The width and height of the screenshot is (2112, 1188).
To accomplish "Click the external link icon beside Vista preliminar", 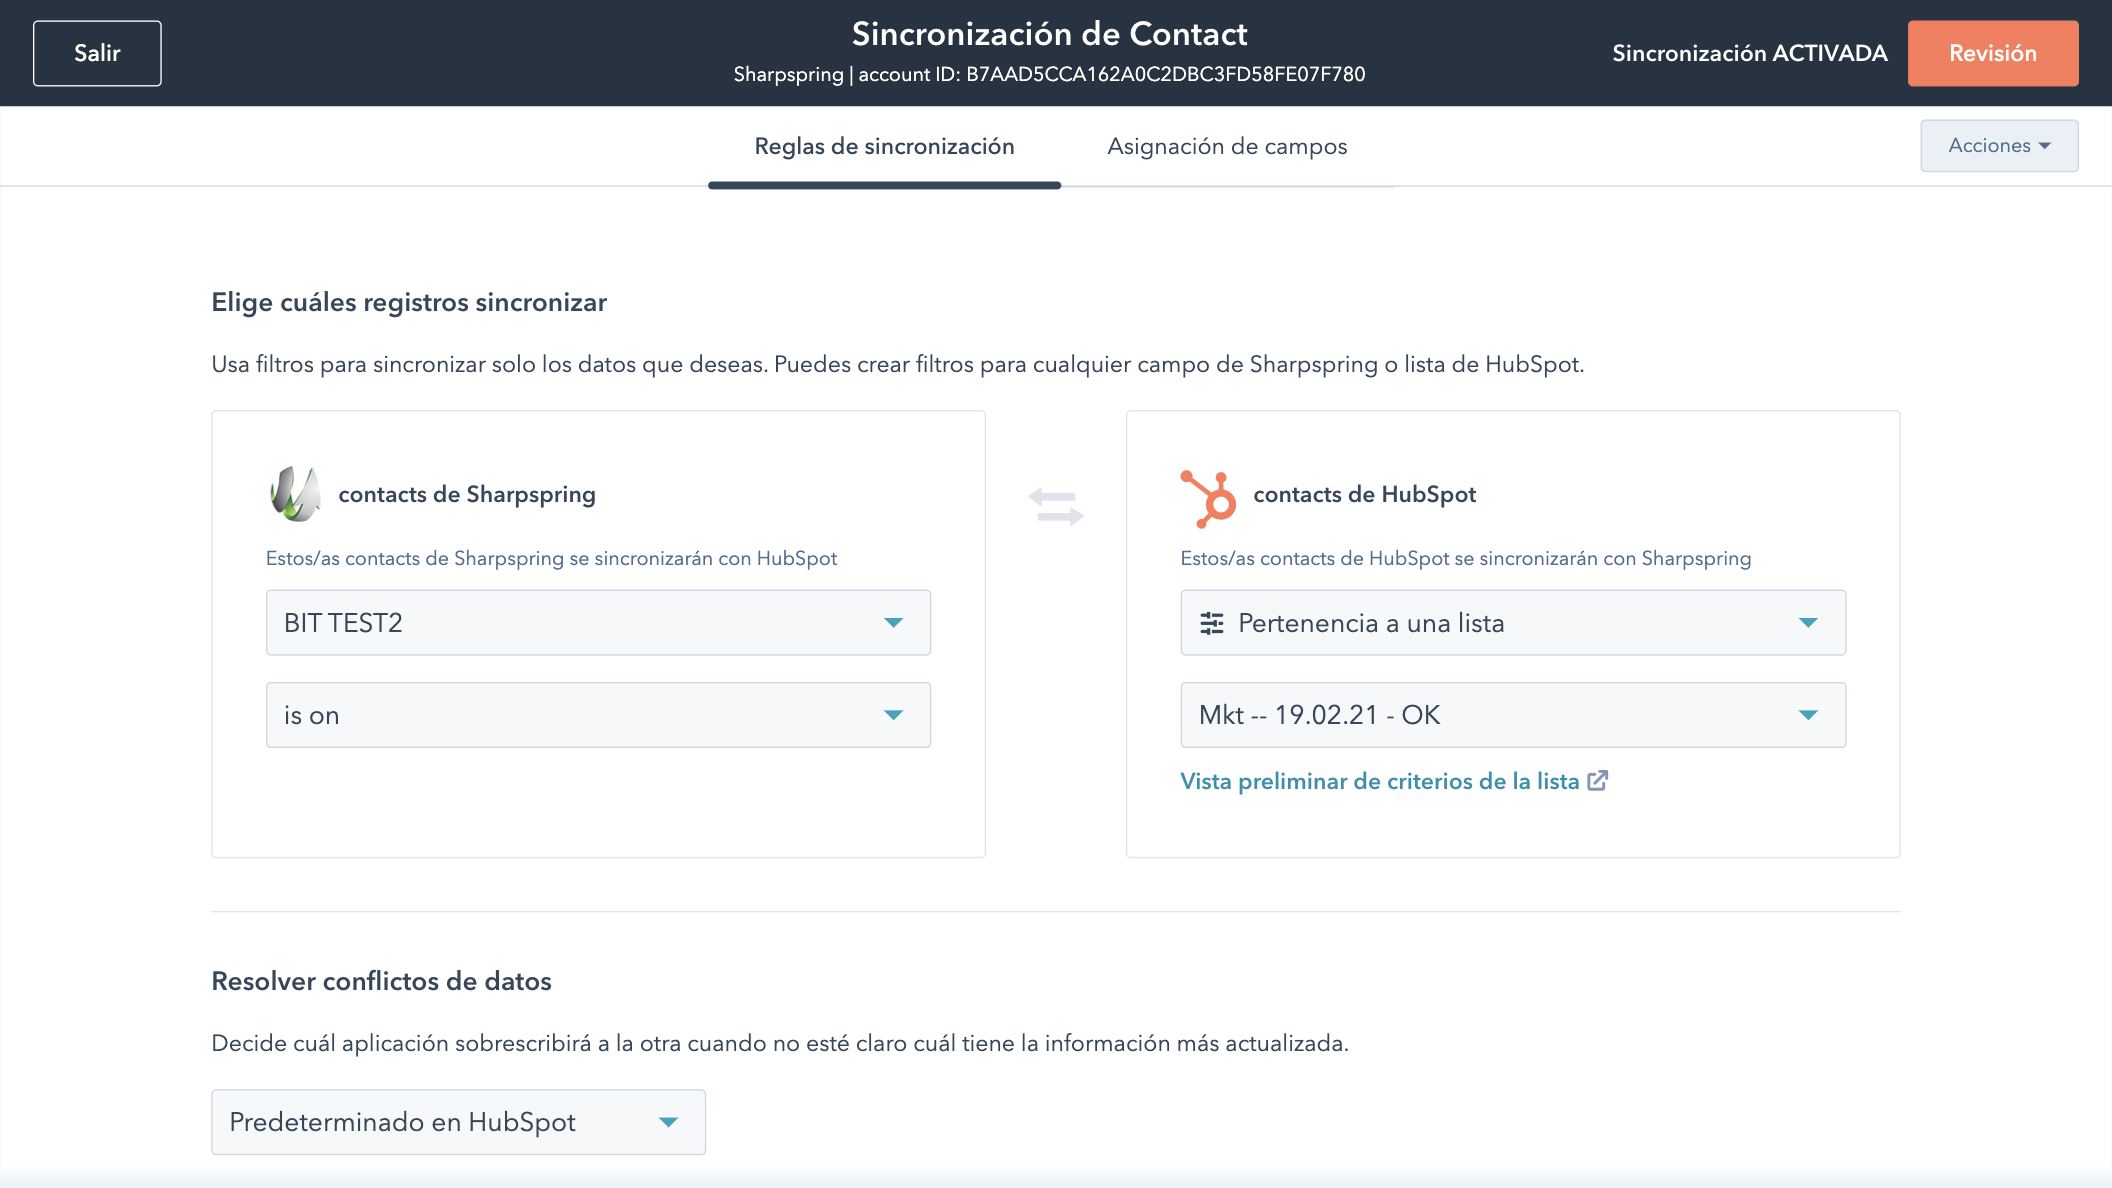I will pyautogui.click(x=1598, y=781).
